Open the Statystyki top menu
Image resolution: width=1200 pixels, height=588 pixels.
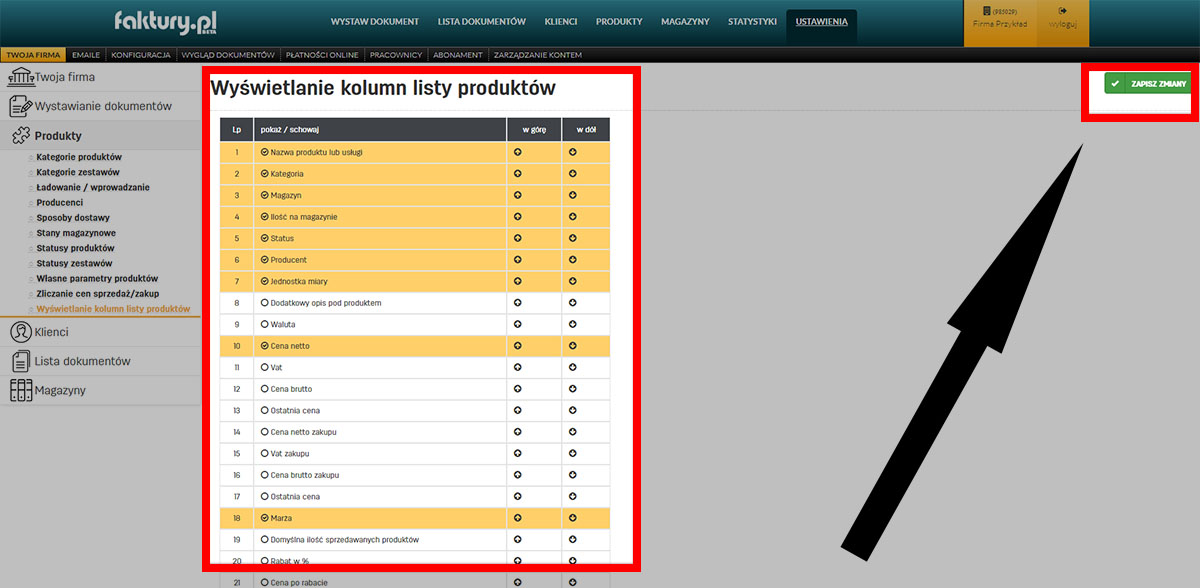tap(752, 21)
